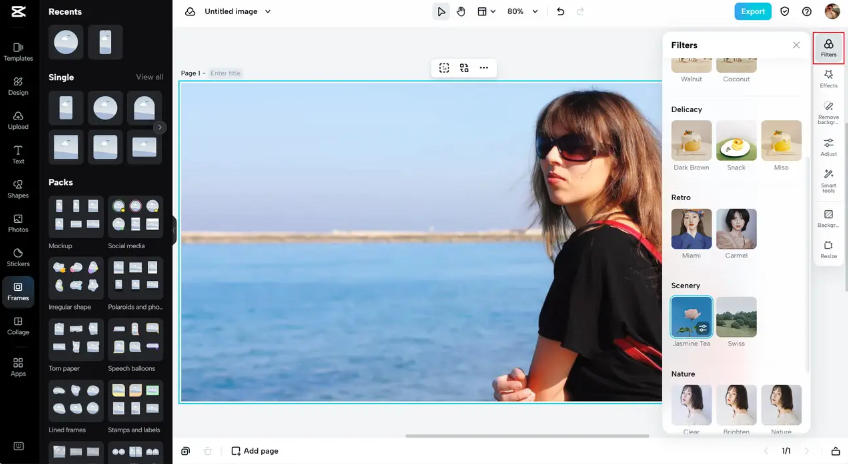Adjust the Jasmine Tea filter settings
848x464 pixels.
(703, 328)
